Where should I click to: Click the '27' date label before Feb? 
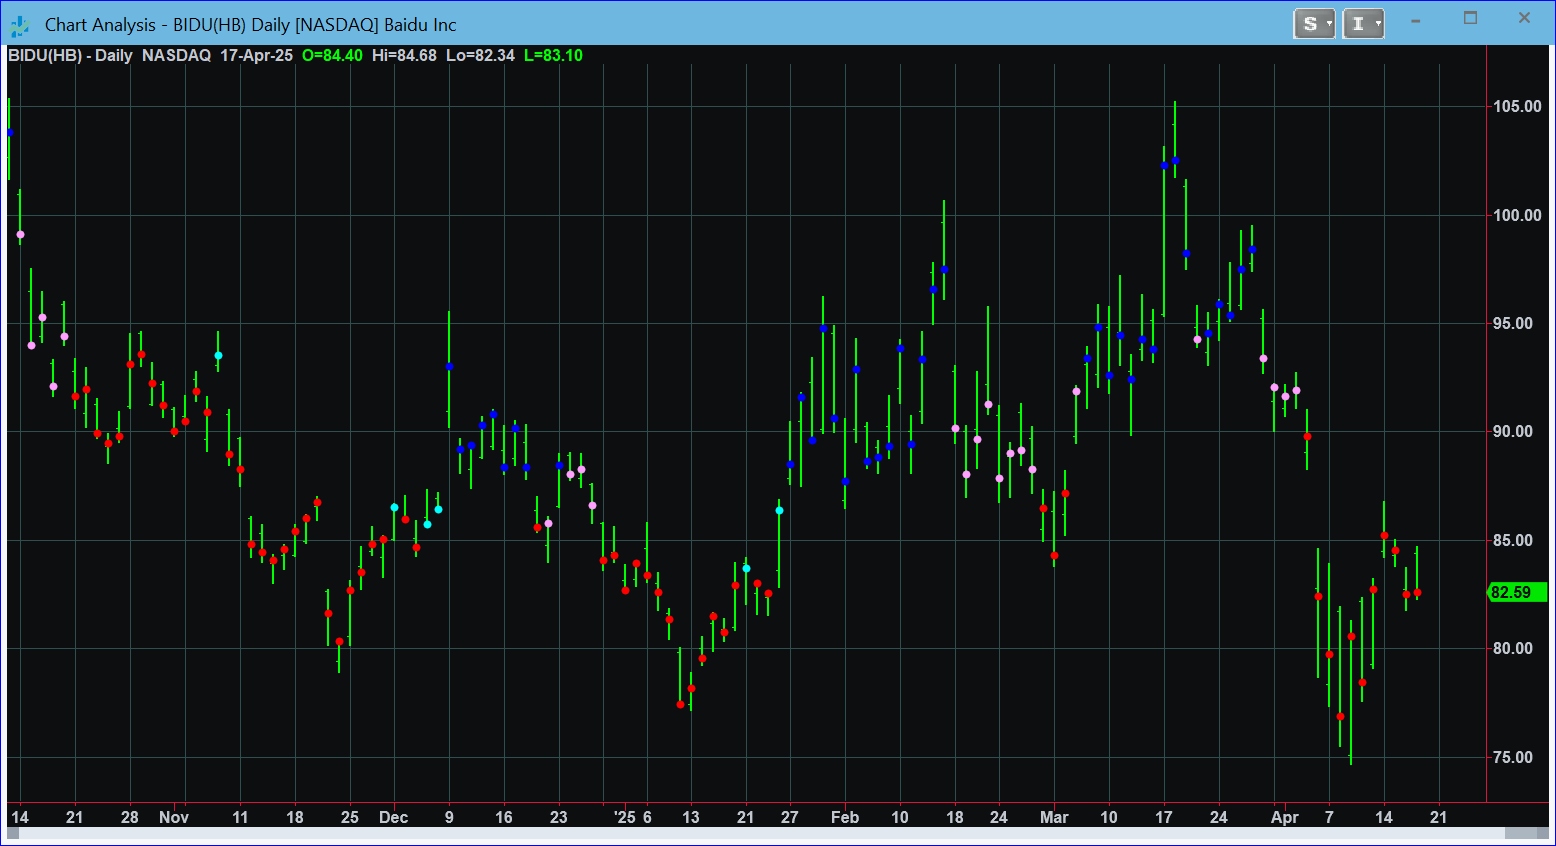tap(790, 817)
